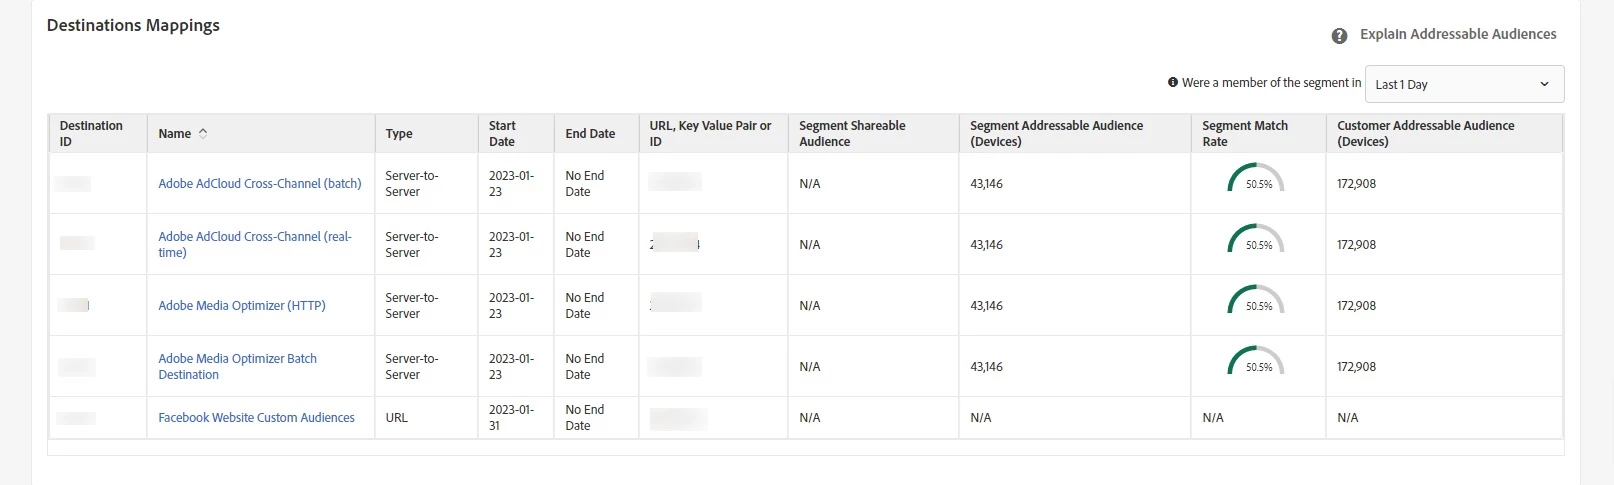
Task: Click the Customer Addressable Audience (Devices) header
Action: click(x=1425, y=133)
